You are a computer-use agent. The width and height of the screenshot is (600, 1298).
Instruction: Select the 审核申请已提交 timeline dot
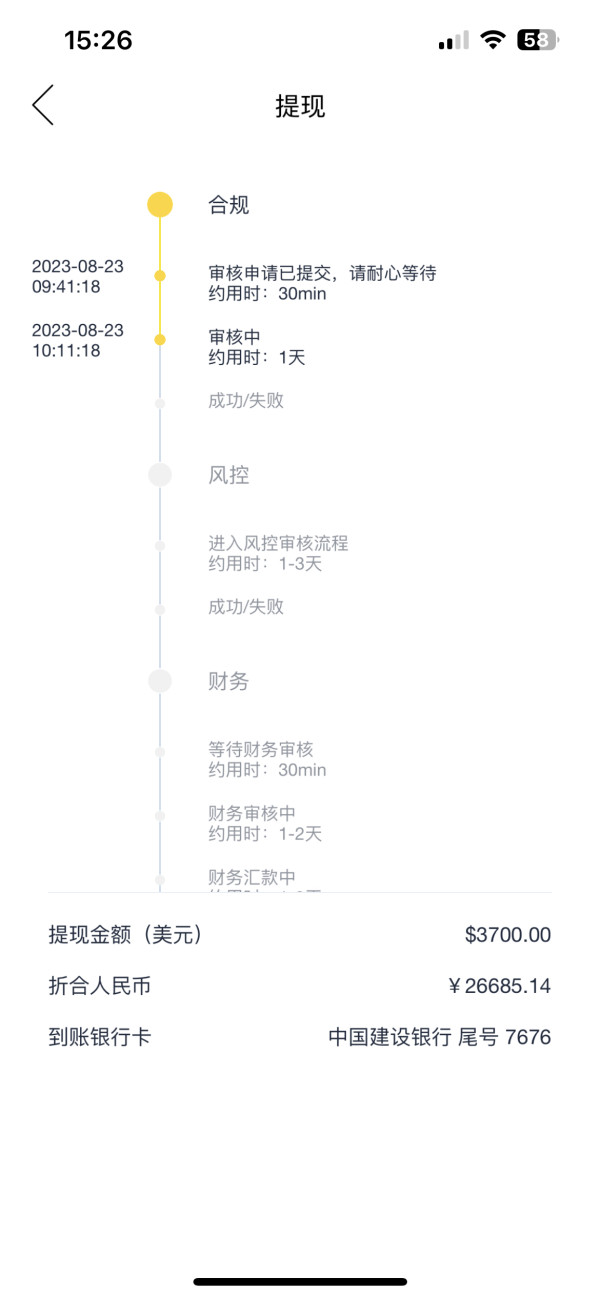click(160, 275)
